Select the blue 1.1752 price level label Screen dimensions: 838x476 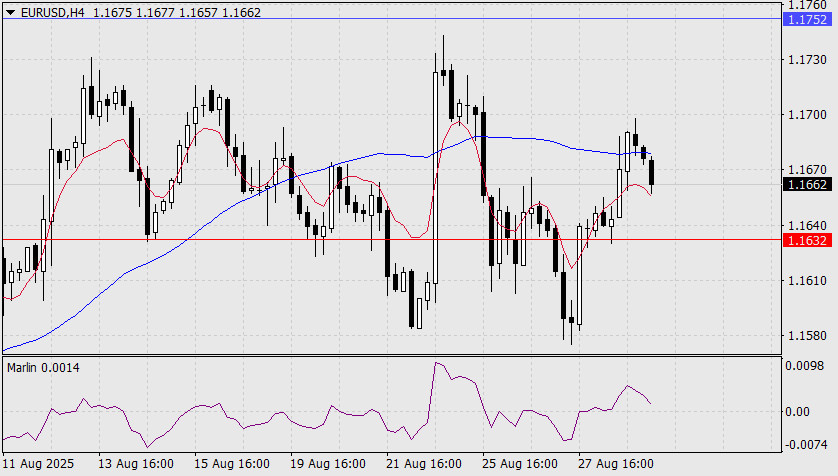[x=808, y=20]
